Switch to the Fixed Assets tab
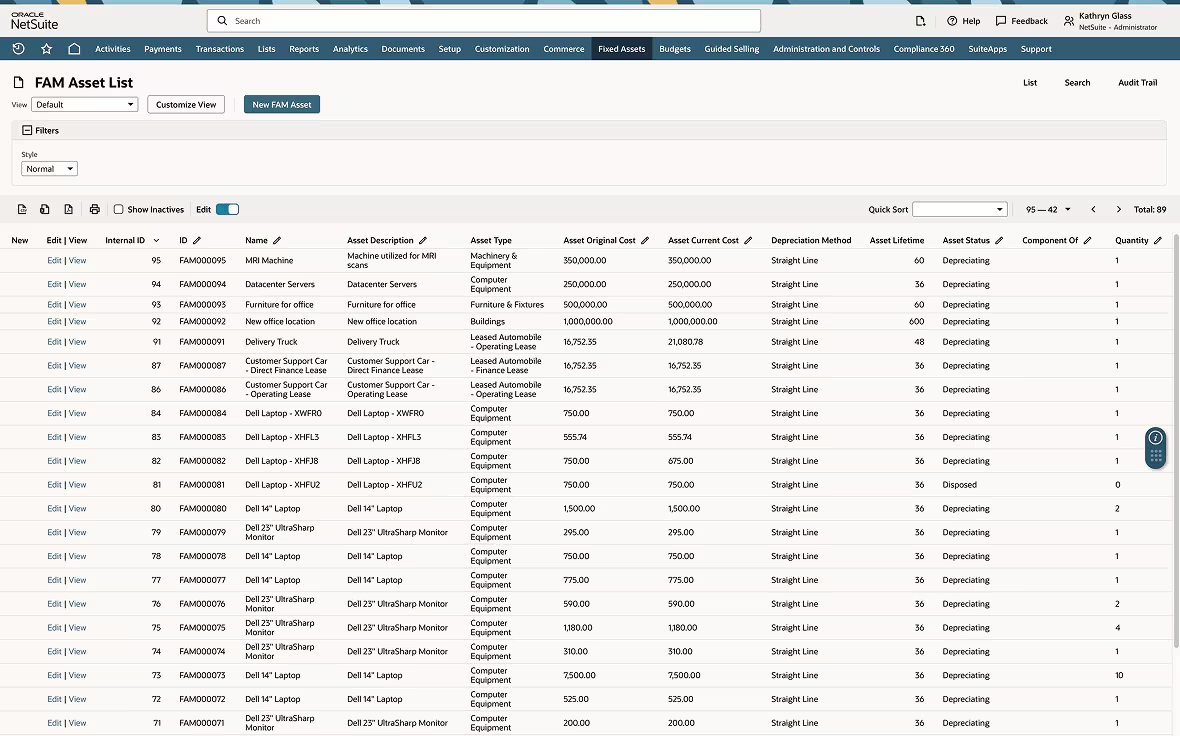The width and height of the screenshot is (1180, 736). pos(621,48)
